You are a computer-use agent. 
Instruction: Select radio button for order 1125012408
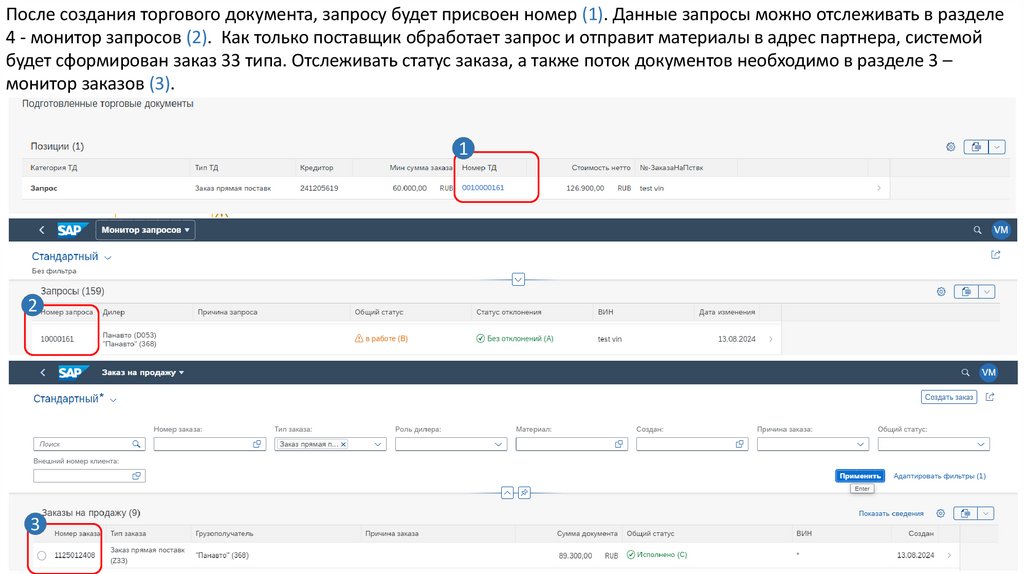click(x=42, y=556)
